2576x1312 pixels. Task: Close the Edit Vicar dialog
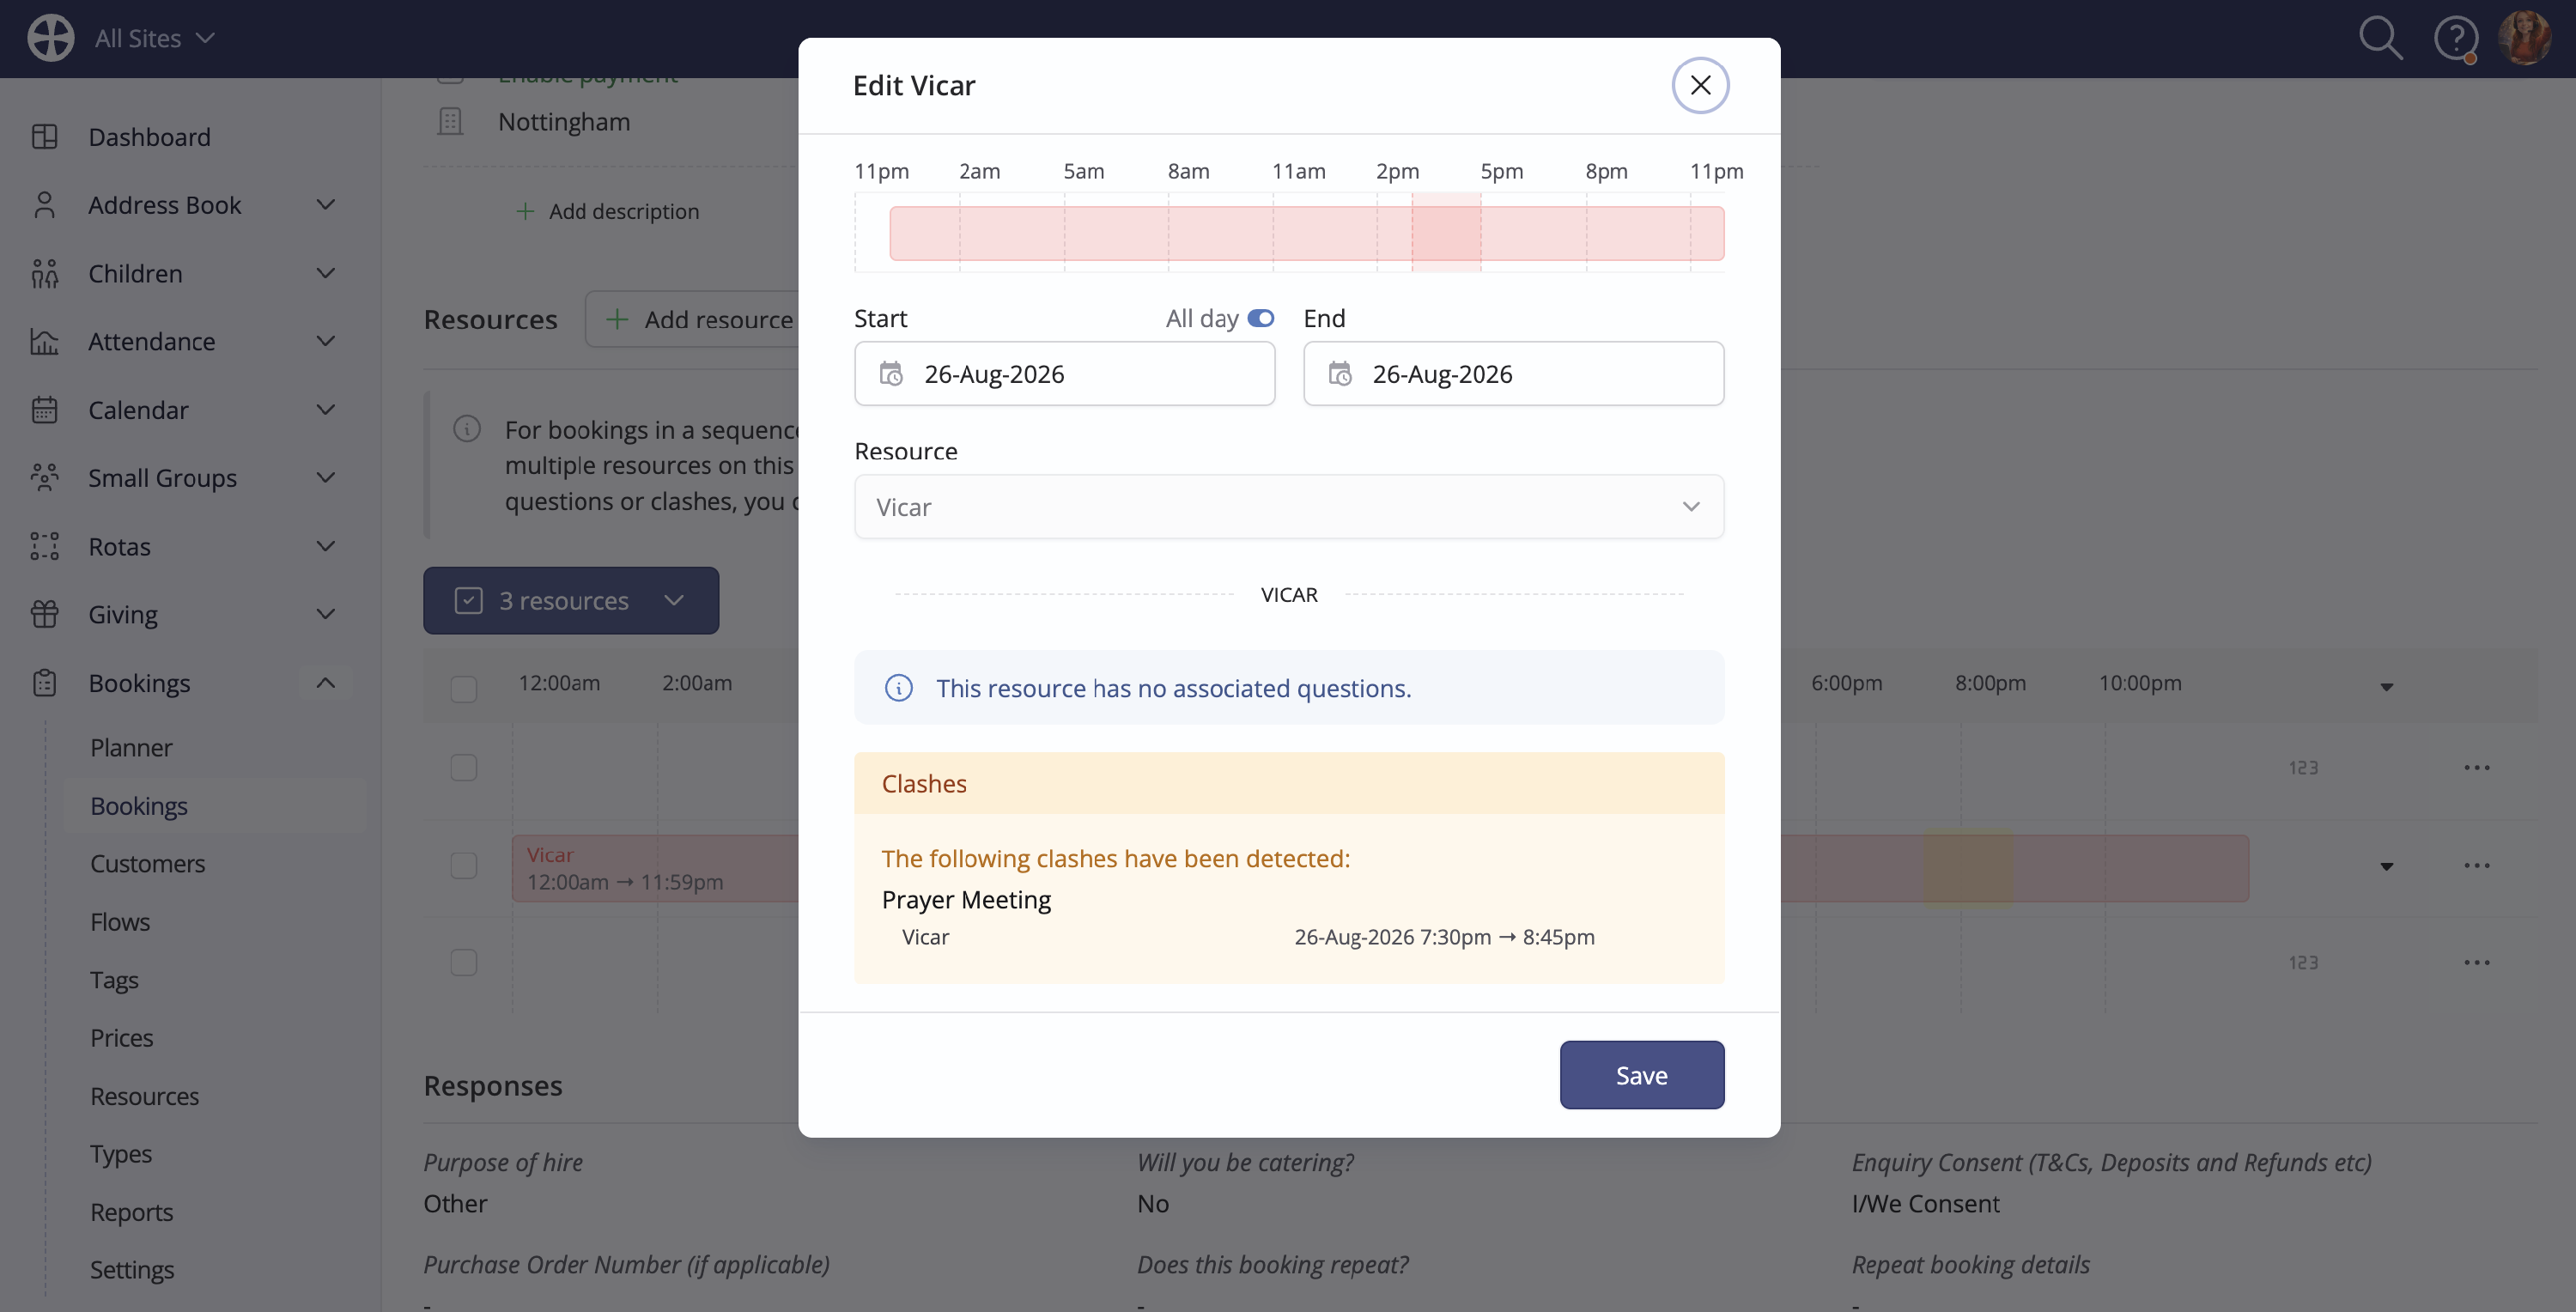1700,85
